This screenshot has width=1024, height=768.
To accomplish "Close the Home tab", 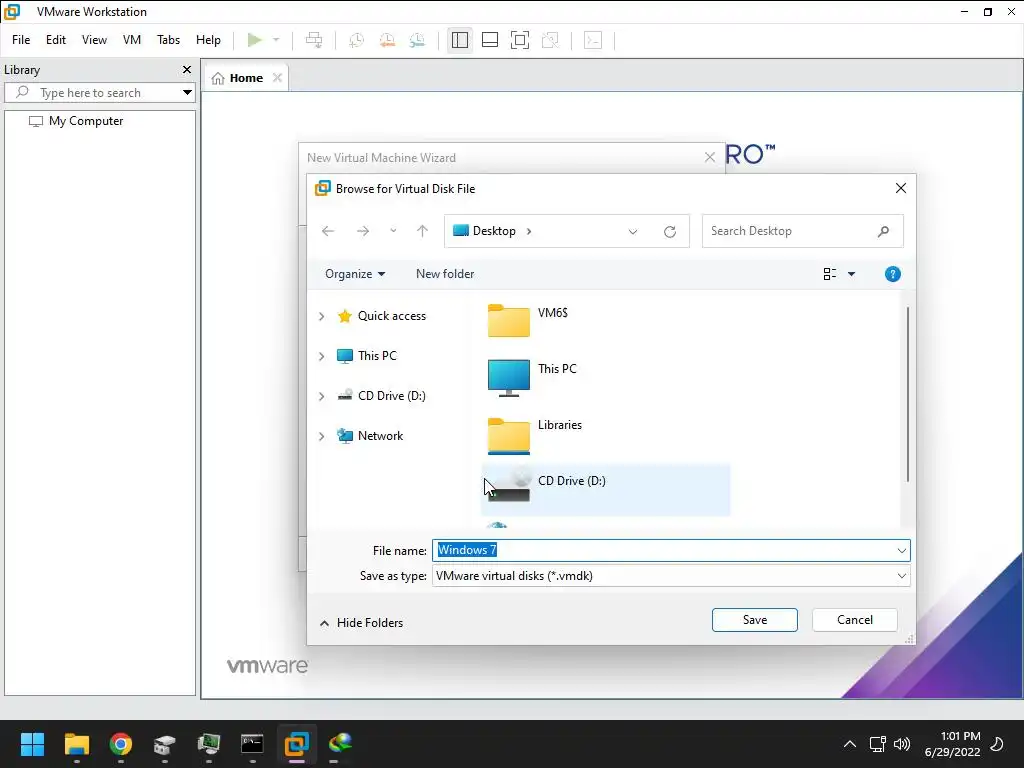I will click(278, 78).
